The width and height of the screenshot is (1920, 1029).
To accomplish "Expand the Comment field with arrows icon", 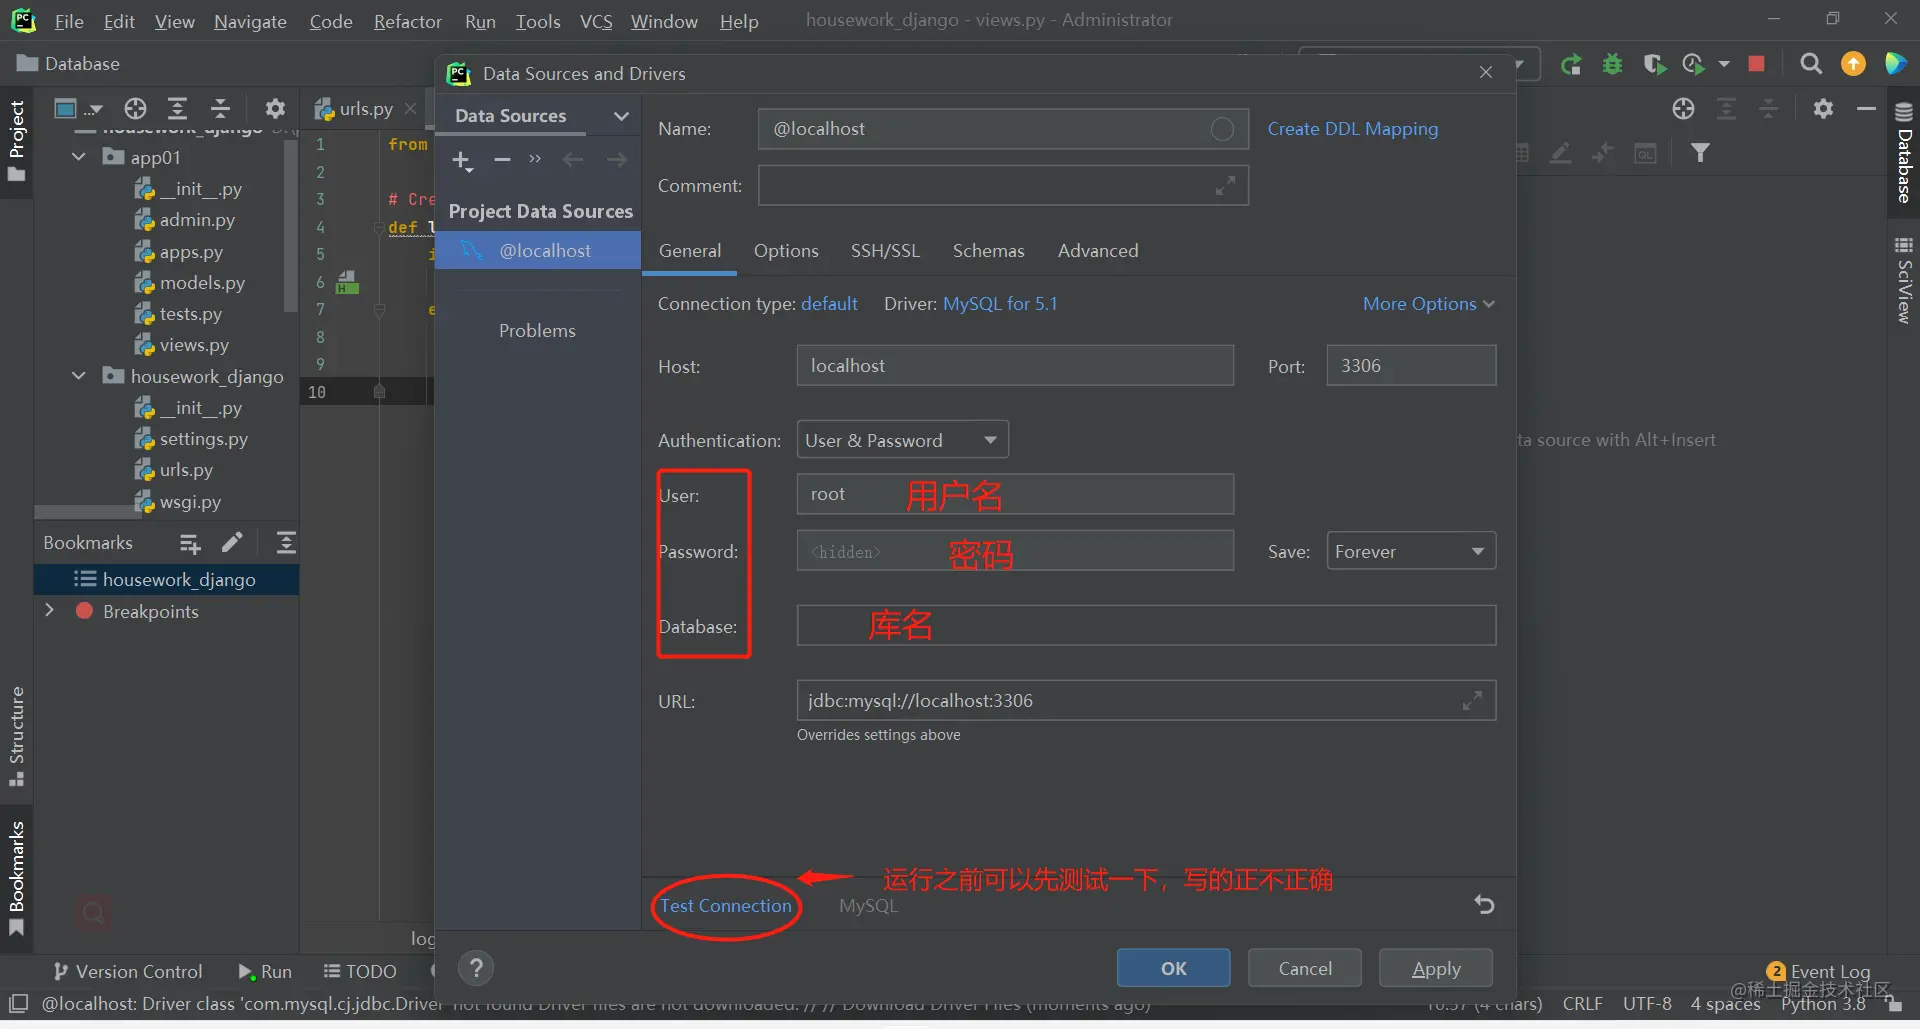I will [x=1225, y=186].
